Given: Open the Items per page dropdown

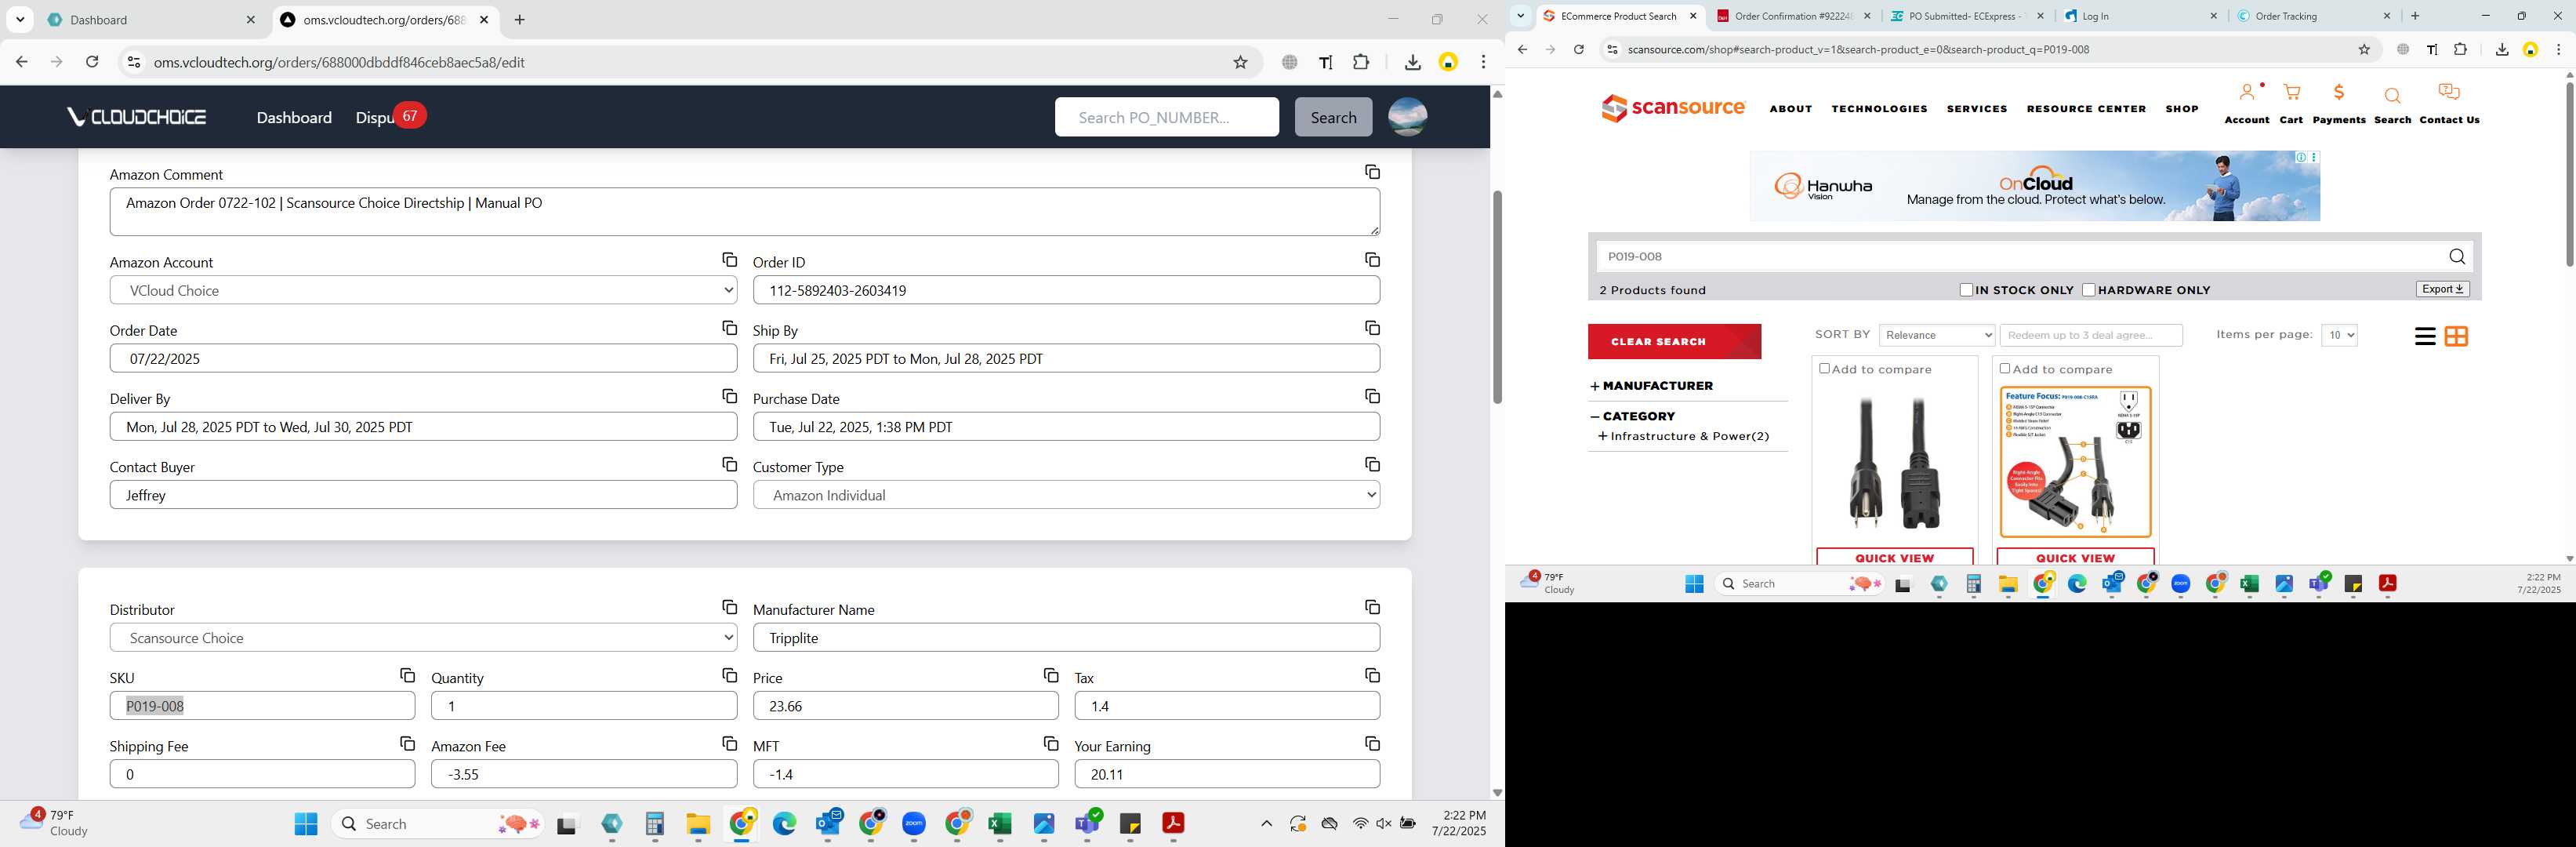Looking at the screenshot, I should click(2339, 335).
